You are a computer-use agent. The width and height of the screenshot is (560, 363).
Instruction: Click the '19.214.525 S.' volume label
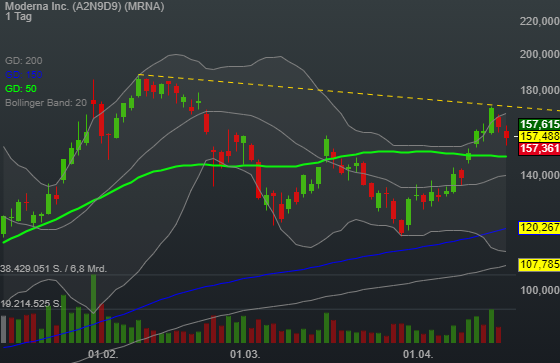pyautogui.click(x=31, y=304)
